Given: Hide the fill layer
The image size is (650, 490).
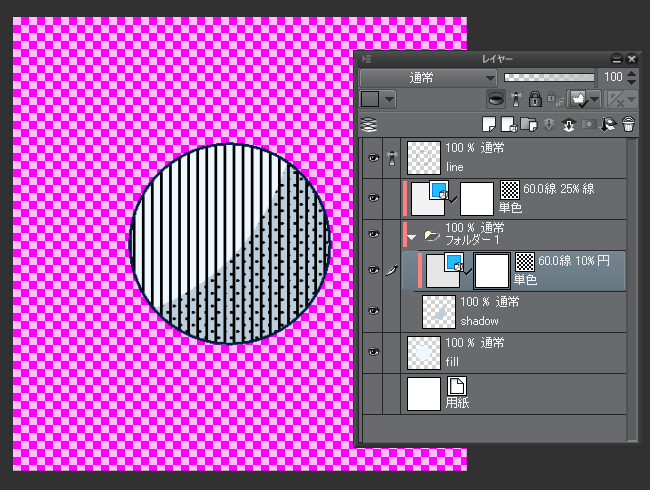Looking at the screenshot, I should click(x=373, y=351).
